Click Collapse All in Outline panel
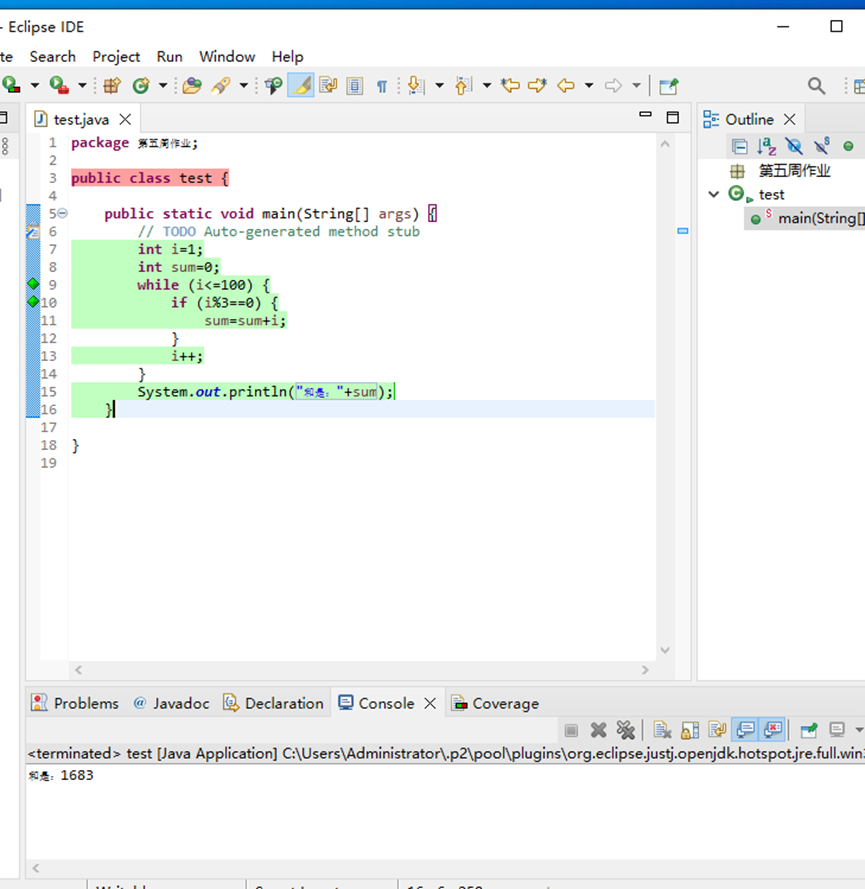The height and width of the screenshot is (889, 865). 739,147
